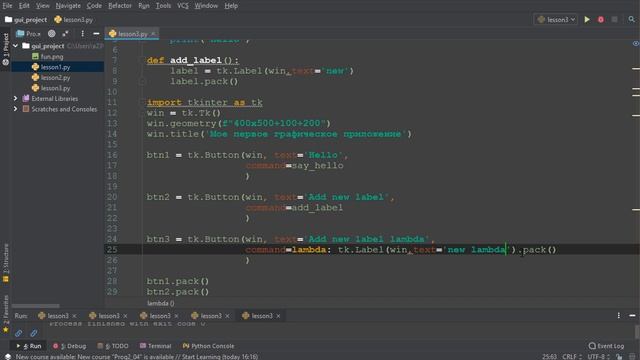Click cursor position 25:63 in status bar
640x360 pixels.
pyautogui.click(x=549, y=357)
